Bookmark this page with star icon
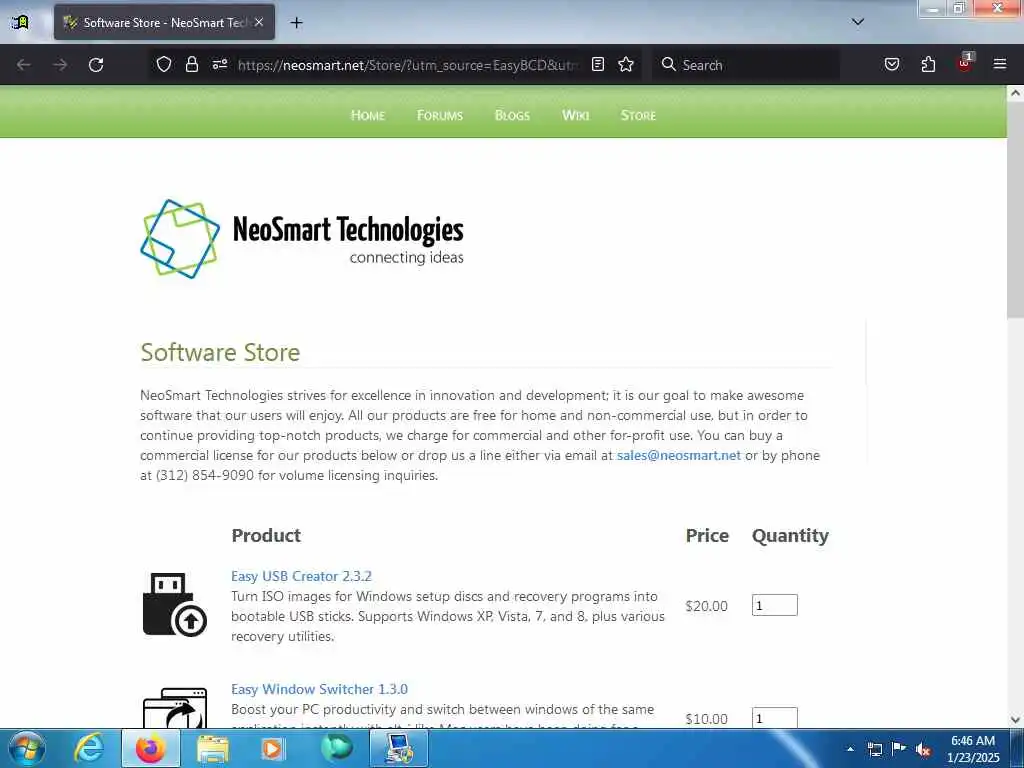The height and width of the screenshot is (768, 1024). coord(626,64)
